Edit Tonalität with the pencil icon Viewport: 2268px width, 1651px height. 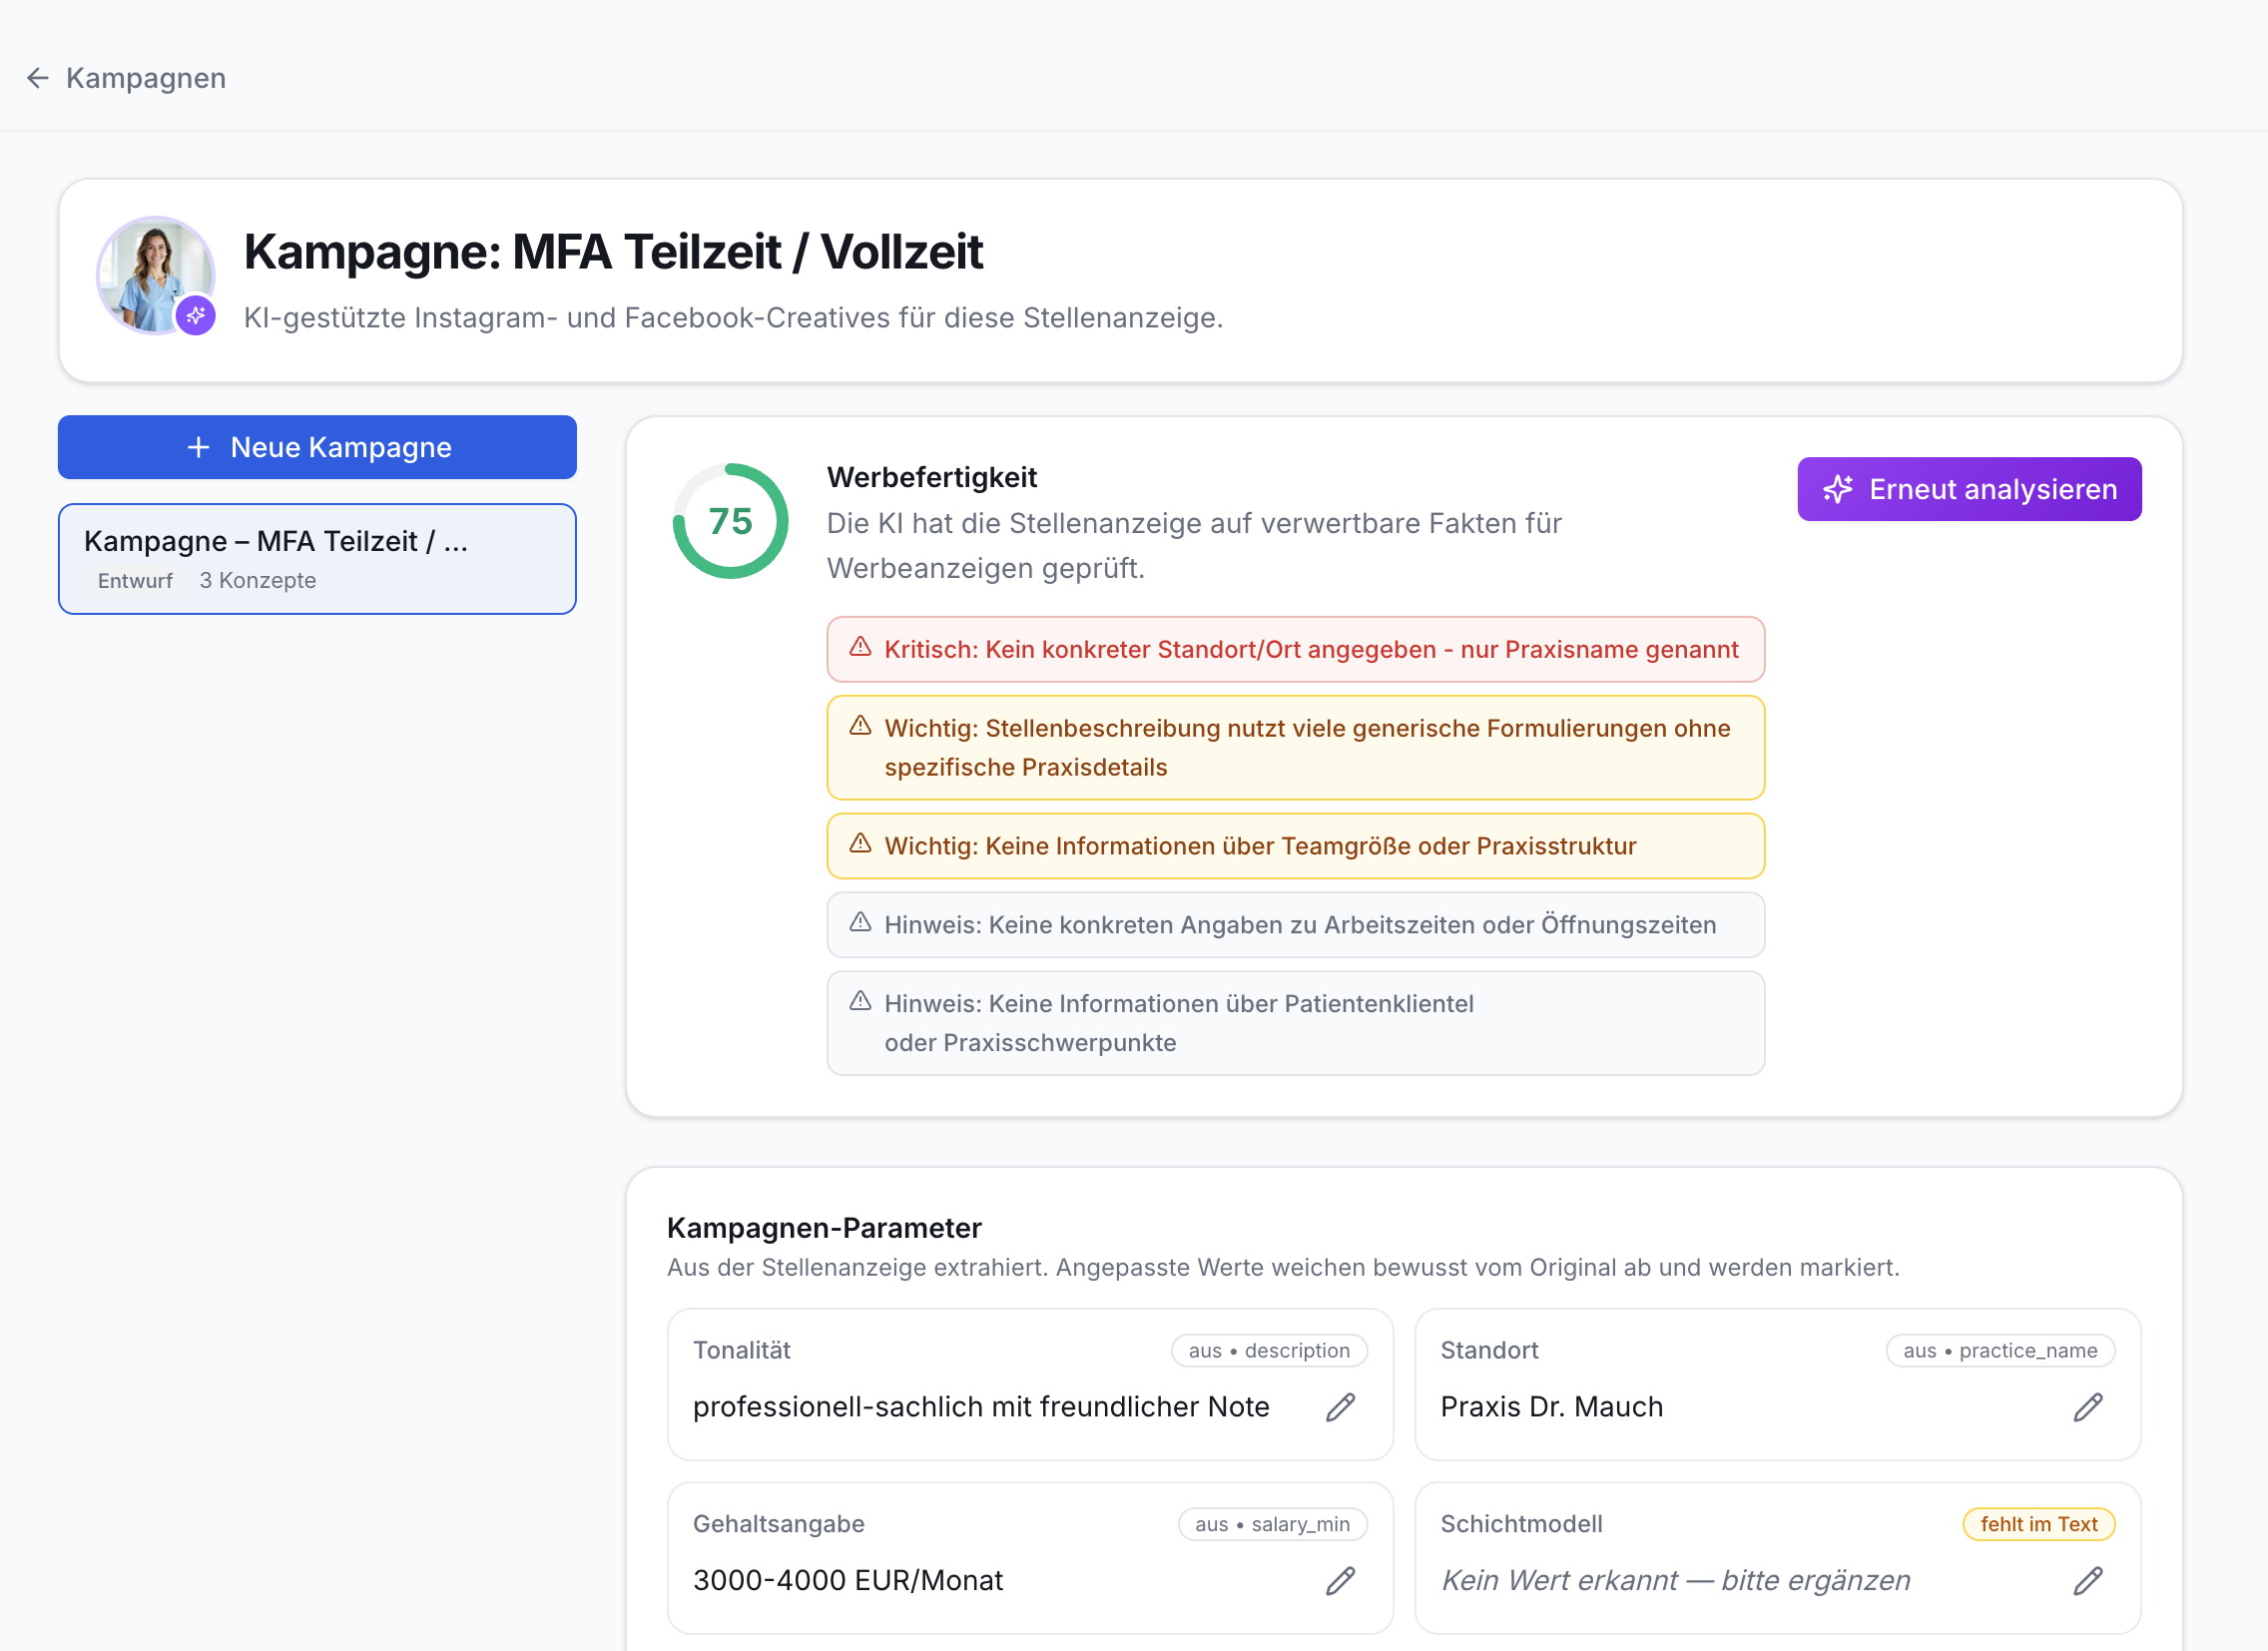(x=1340, y=1407)
